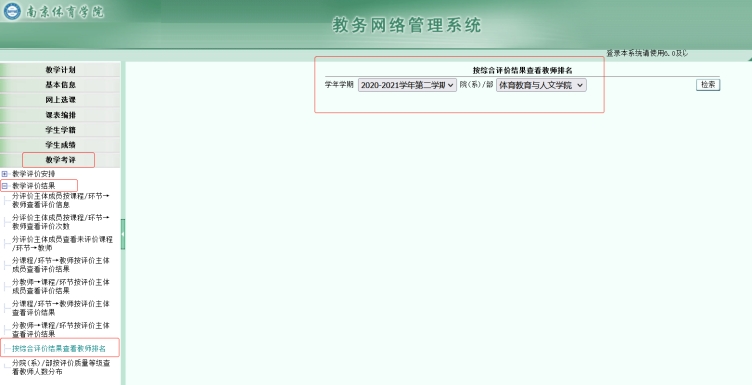This screenshot has width=752, height=385.
Task: Collapse the 教学评价结果 tree node minus icon
Action: [x=5, y=186]
